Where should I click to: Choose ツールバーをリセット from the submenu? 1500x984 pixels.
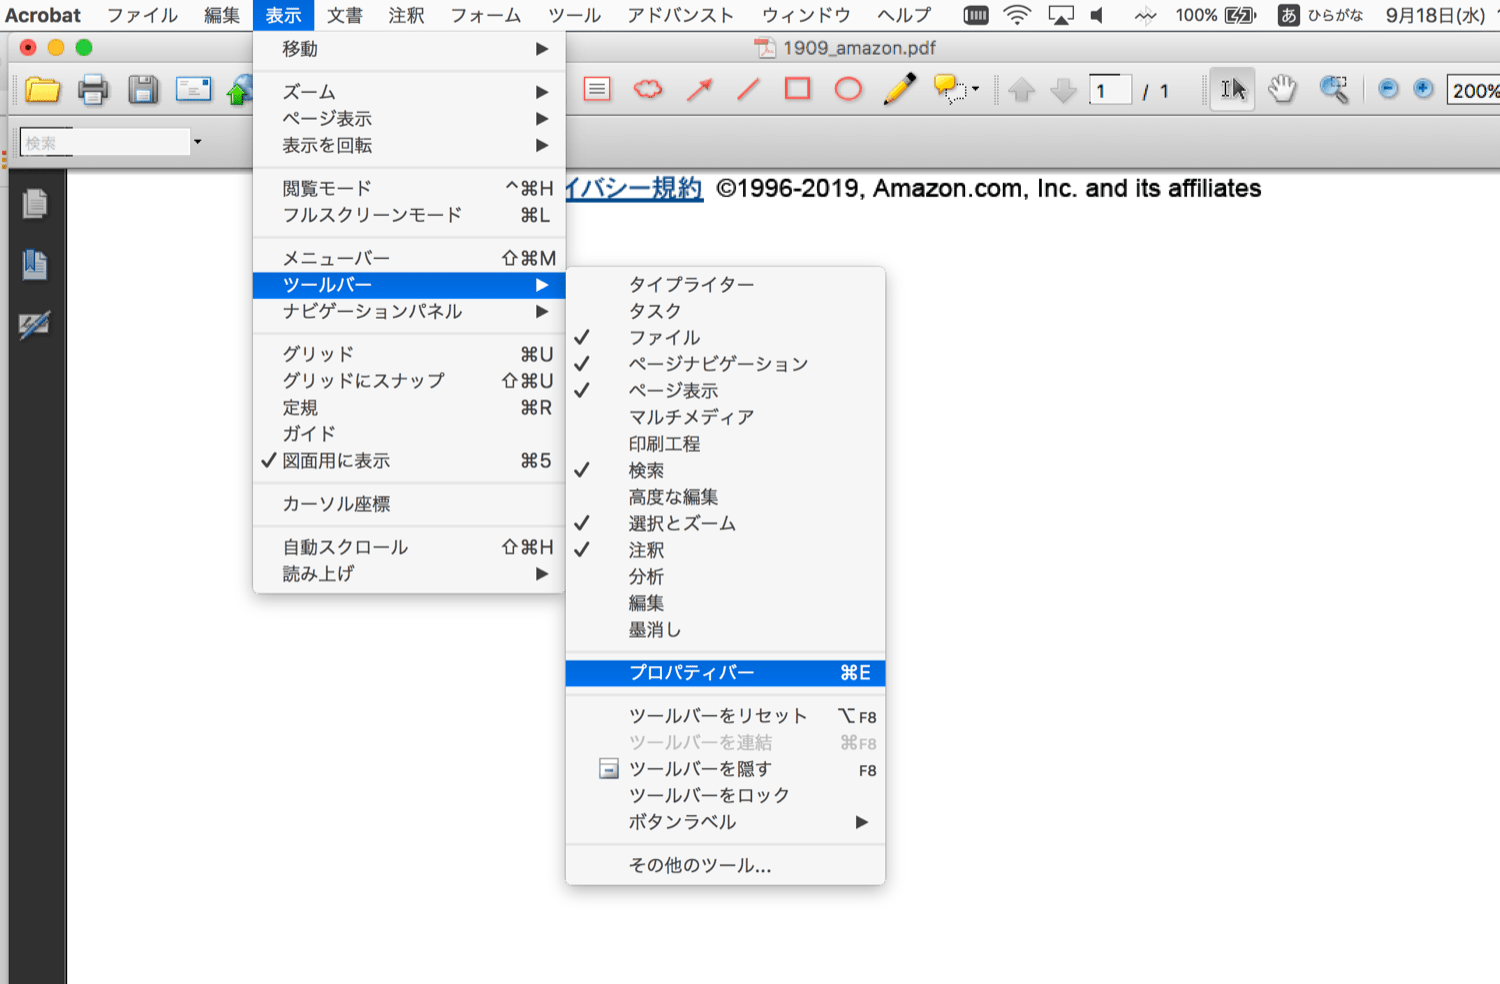tap(716, 716)
